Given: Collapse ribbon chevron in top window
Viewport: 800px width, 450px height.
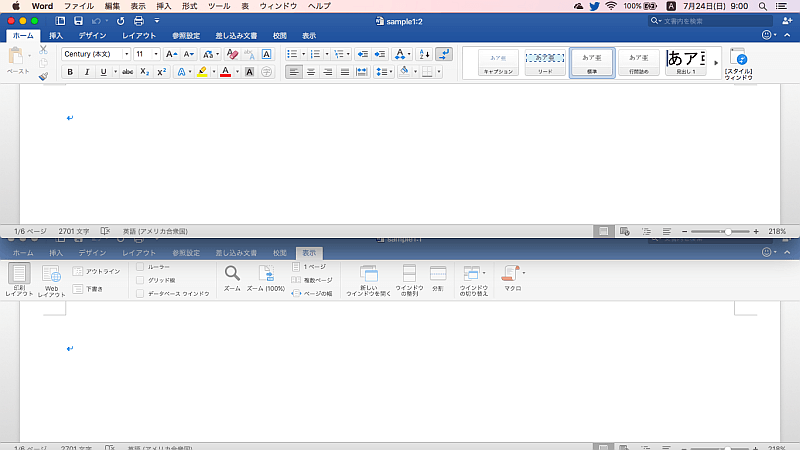Looking at the screenshot, I should tap(787, 35).
